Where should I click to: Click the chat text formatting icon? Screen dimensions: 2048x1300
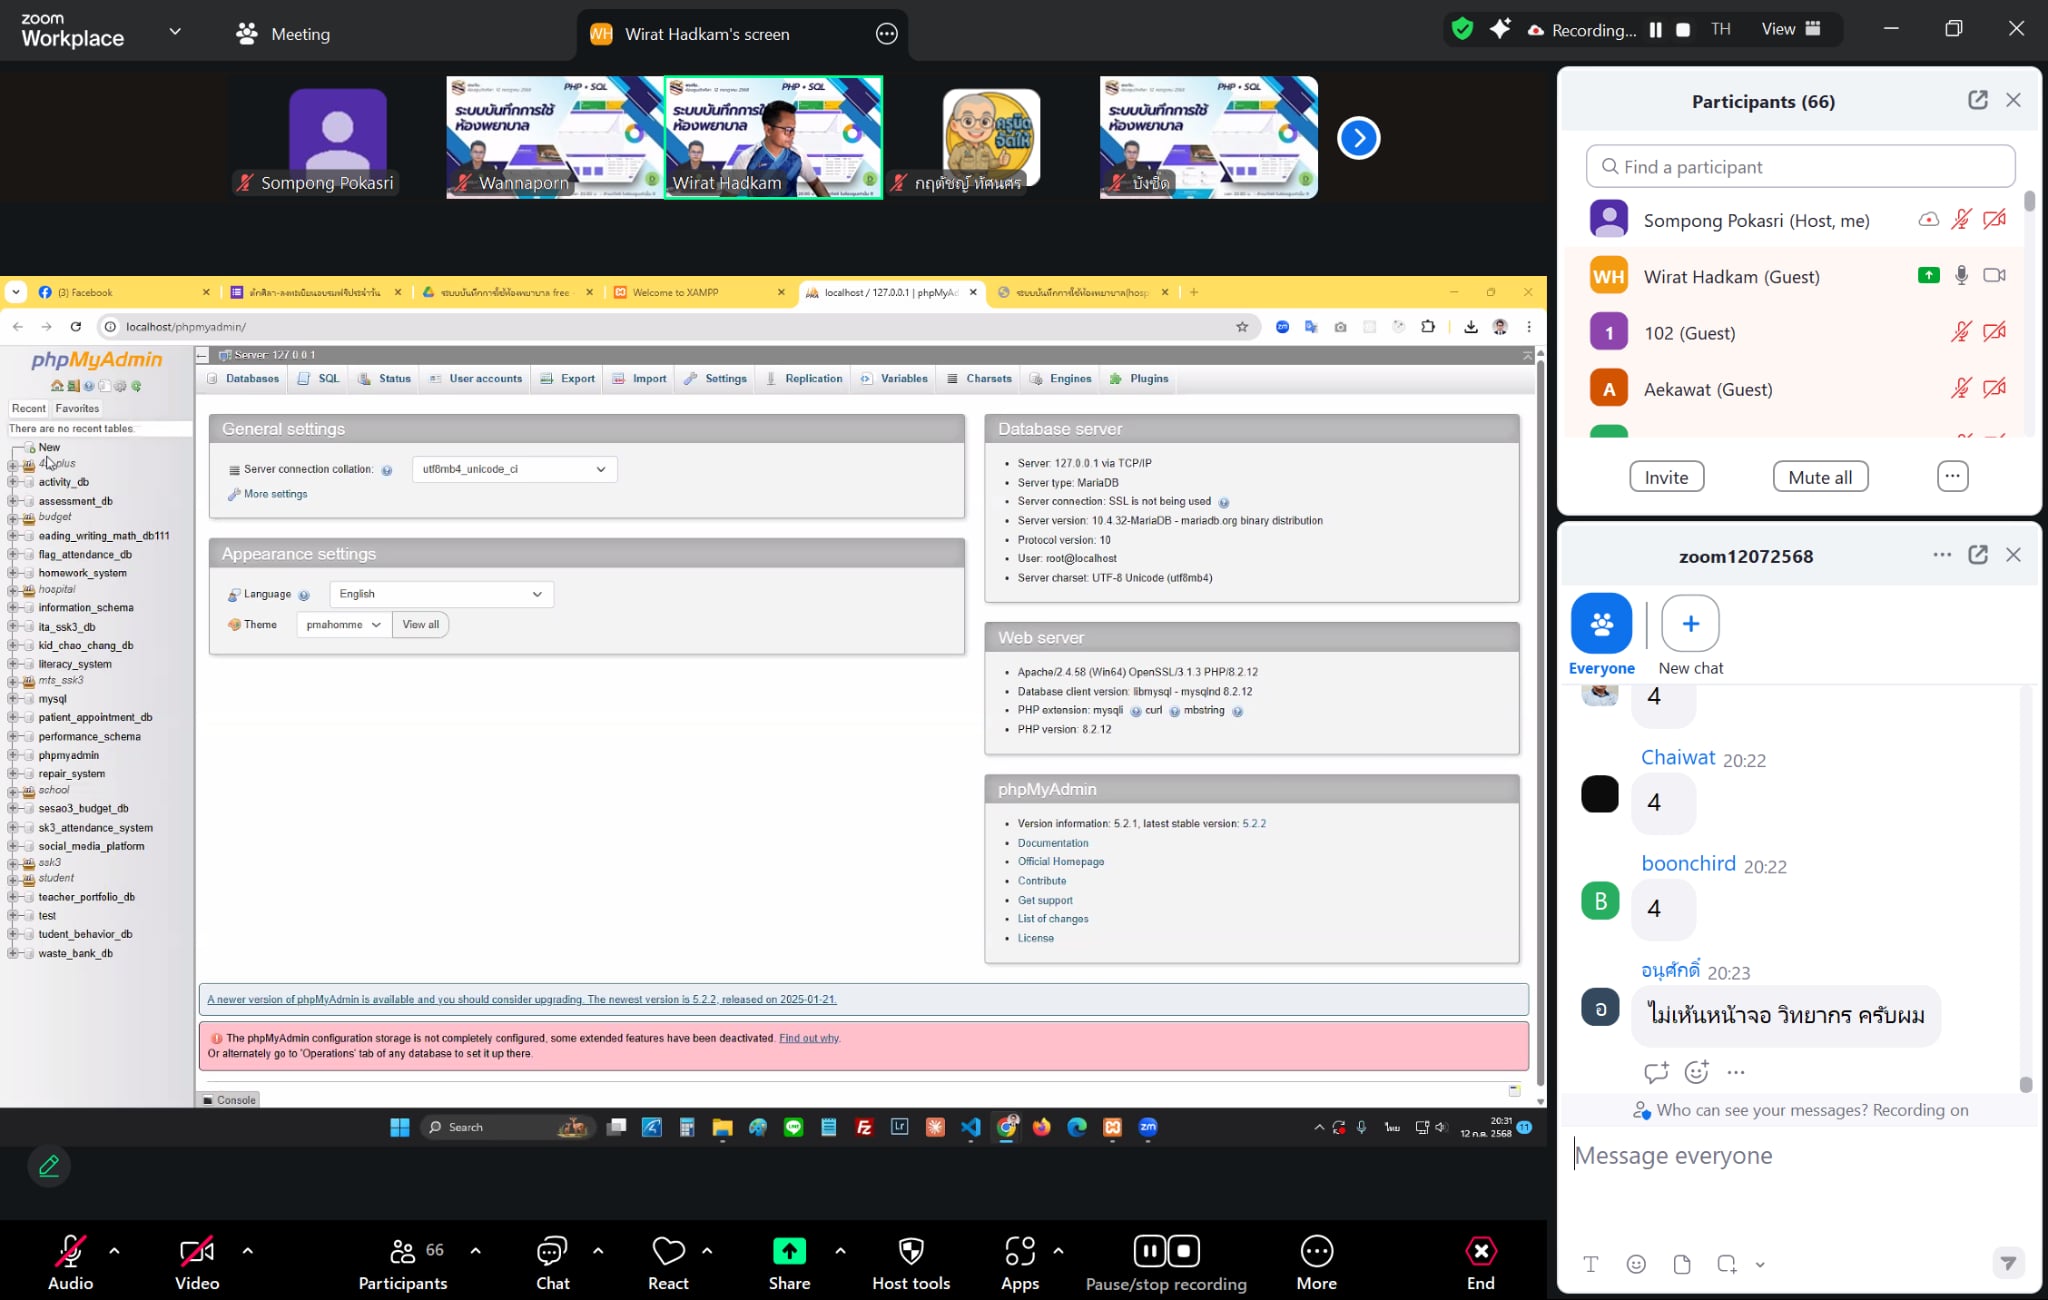(x=1591, y=1264)
